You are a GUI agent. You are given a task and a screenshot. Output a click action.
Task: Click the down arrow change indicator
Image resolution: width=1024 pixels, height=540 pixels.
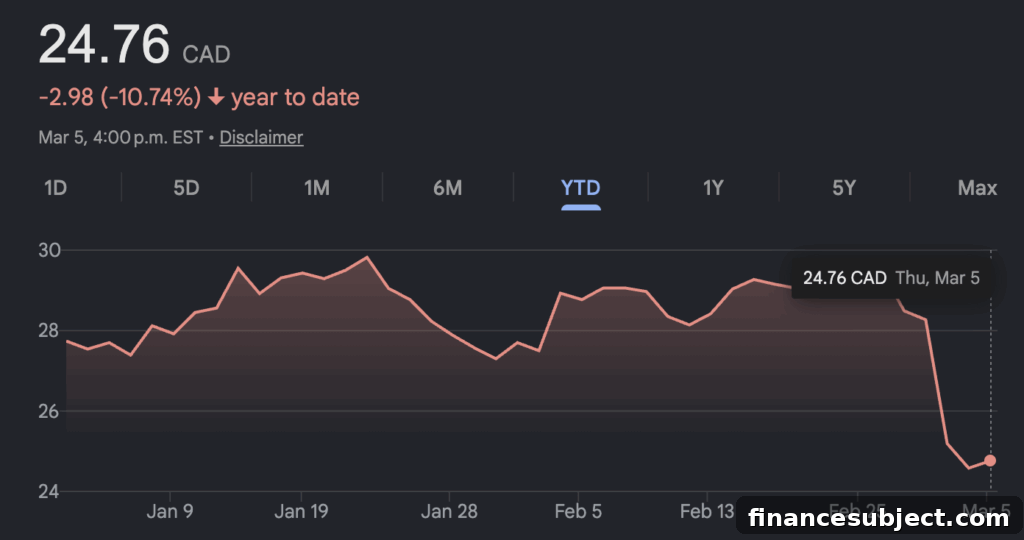[x=216, y=98]
